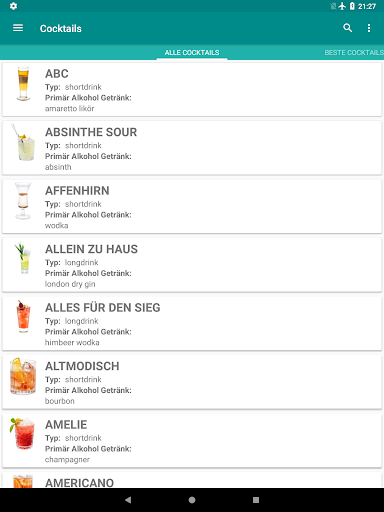
Task: Switch to the Alle Cocktails tab
Action: (x=192, y=52)
